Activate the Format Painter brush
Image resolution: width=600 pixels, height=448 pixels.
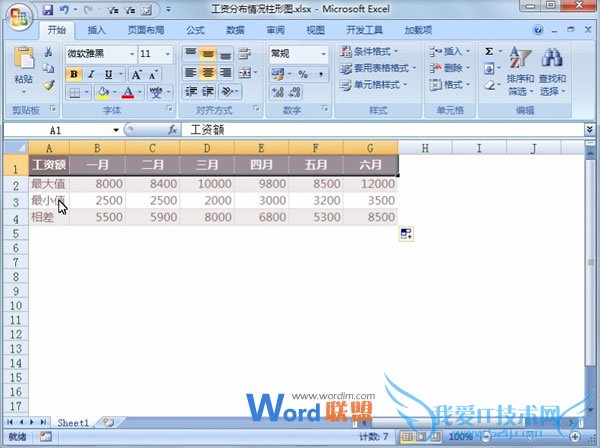[x=49, y=85]
